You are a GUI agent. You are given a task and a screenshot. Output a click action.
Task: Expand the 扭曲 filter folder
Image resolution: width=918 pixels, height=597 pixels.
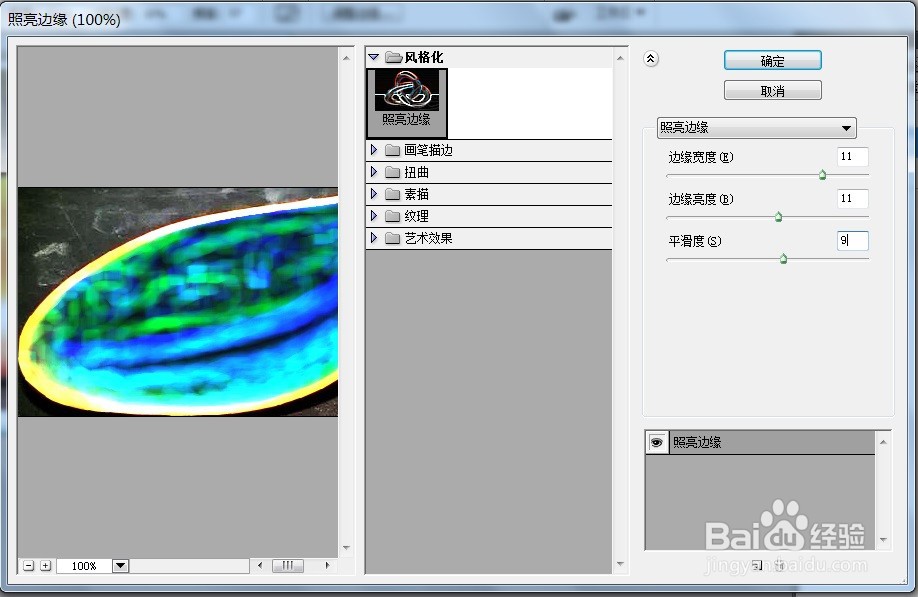(374, 172)
